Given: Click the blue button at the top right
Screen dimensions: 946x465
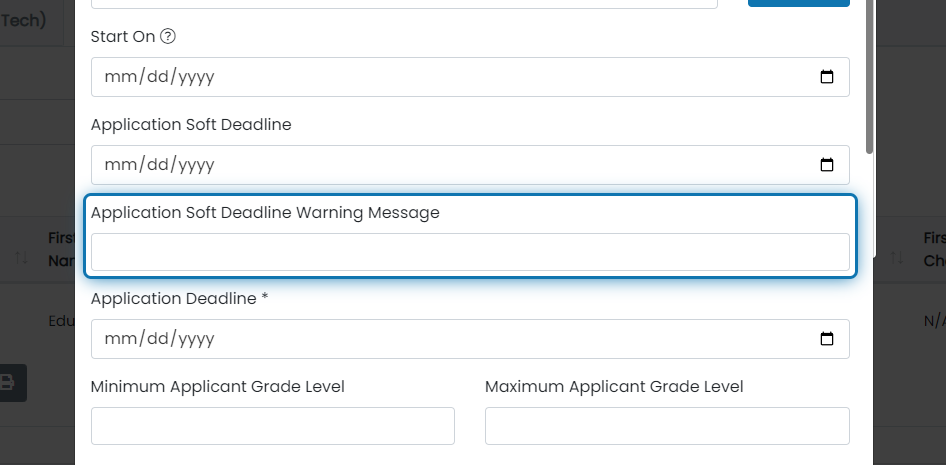Looking at the screenshot, I should (799, 3).
